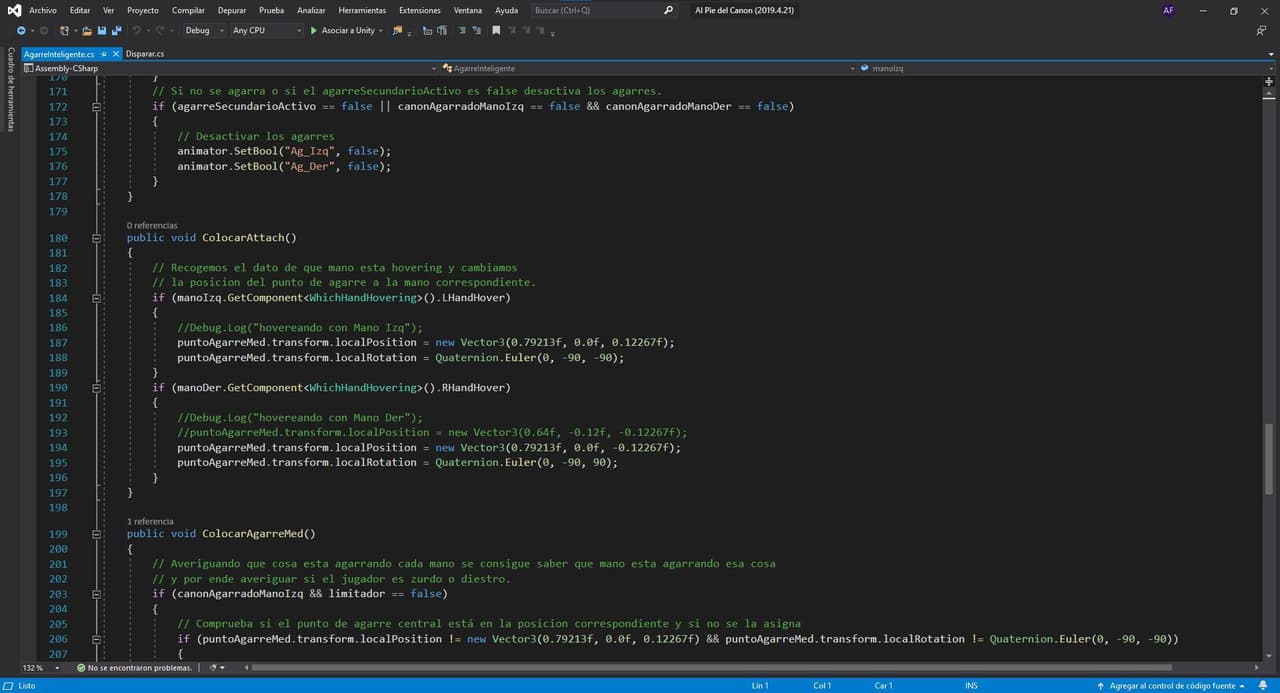Click the navigate backward arrow icon
The width and height of the screenshot is (1280, 693).
coord(21,31)
